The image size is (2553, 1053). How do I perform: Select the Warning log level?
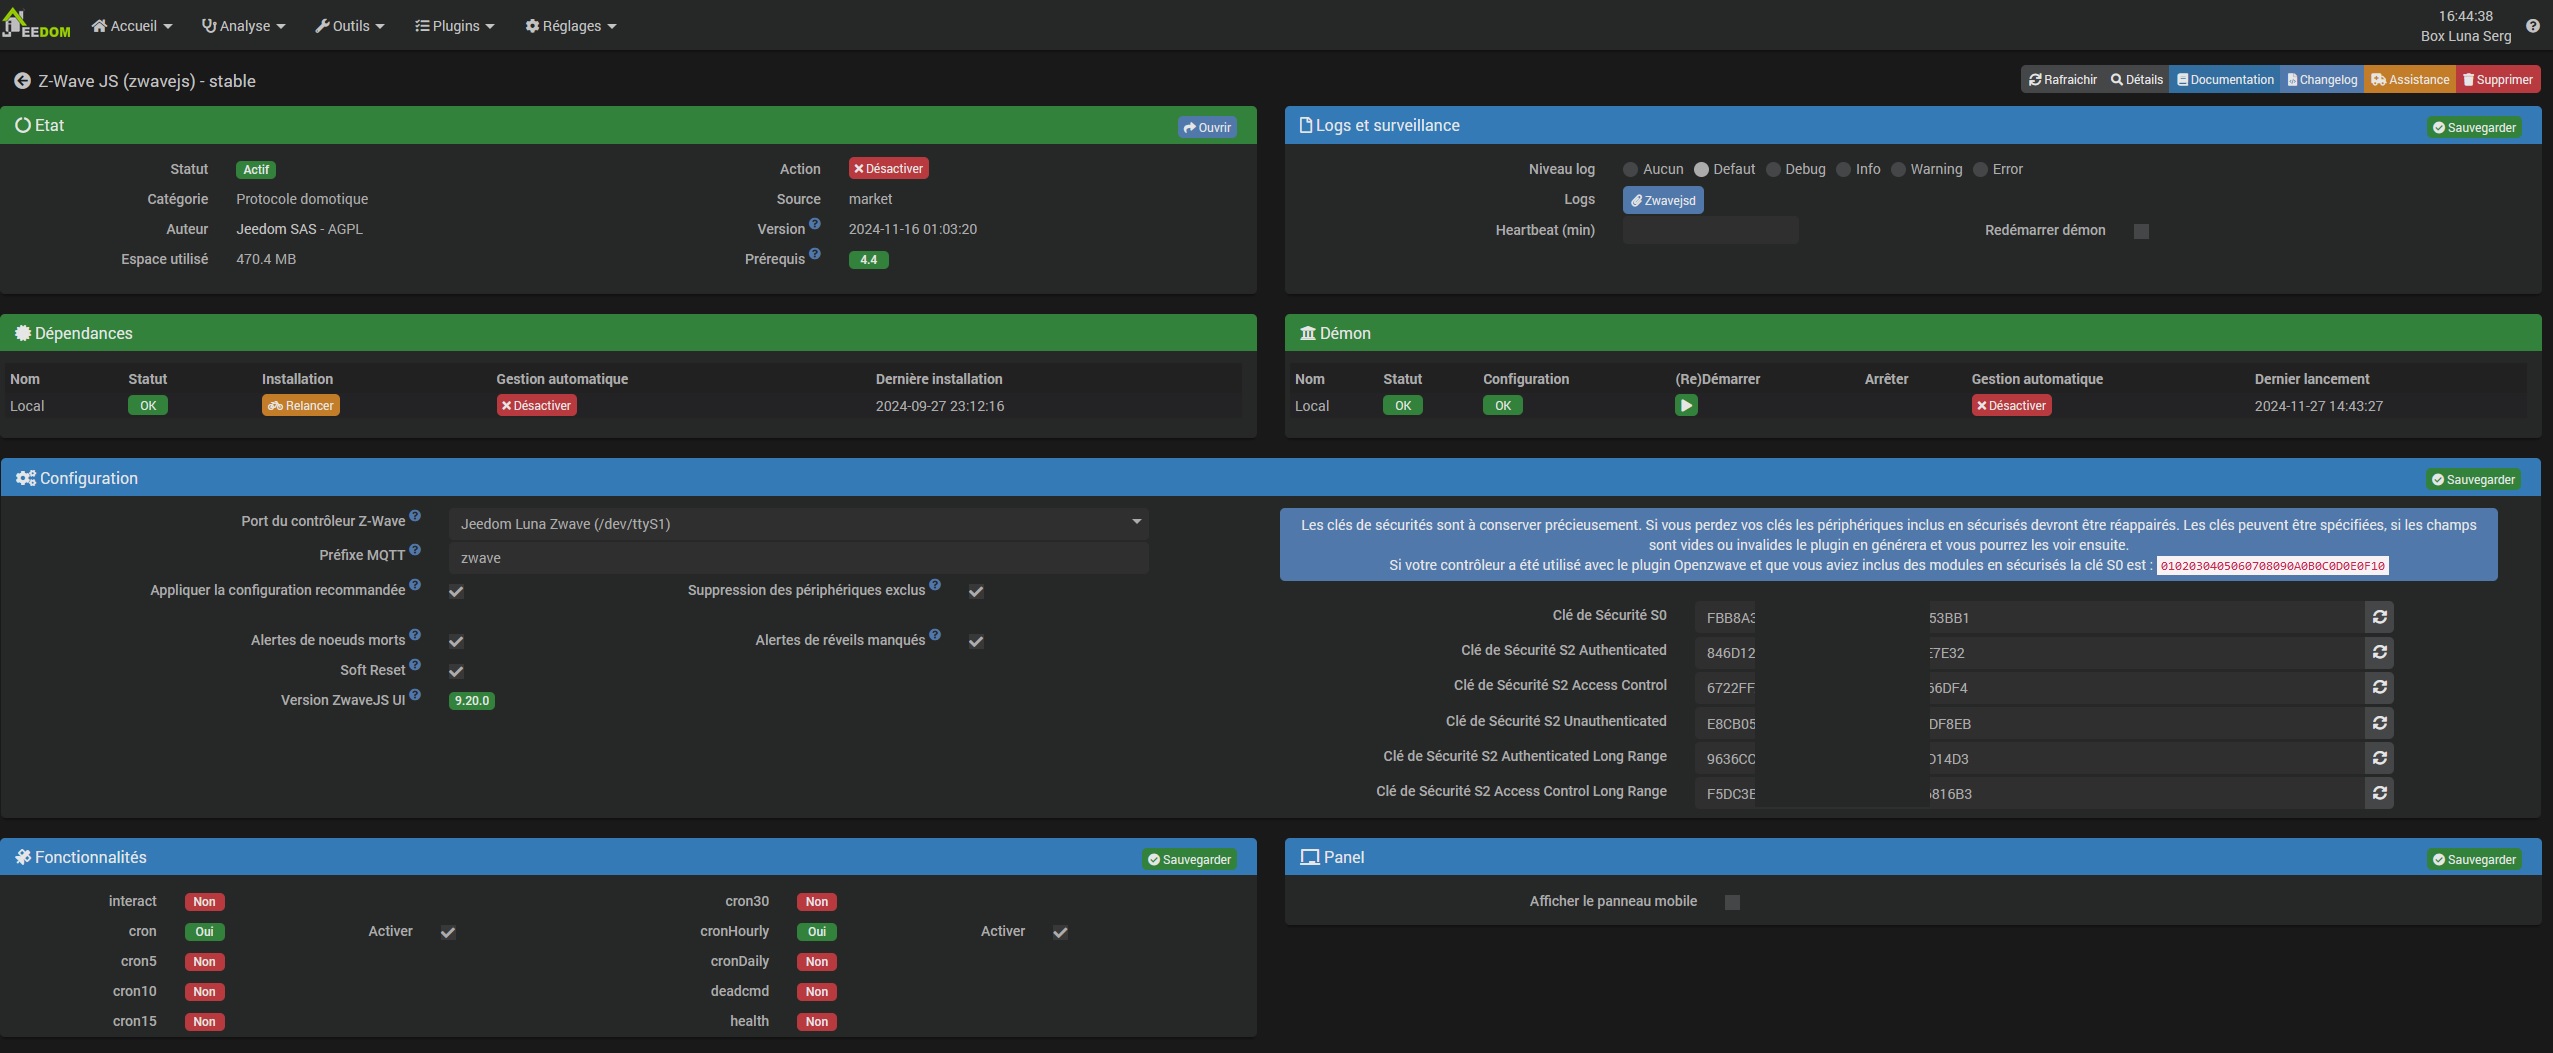tap(1899, 170)
